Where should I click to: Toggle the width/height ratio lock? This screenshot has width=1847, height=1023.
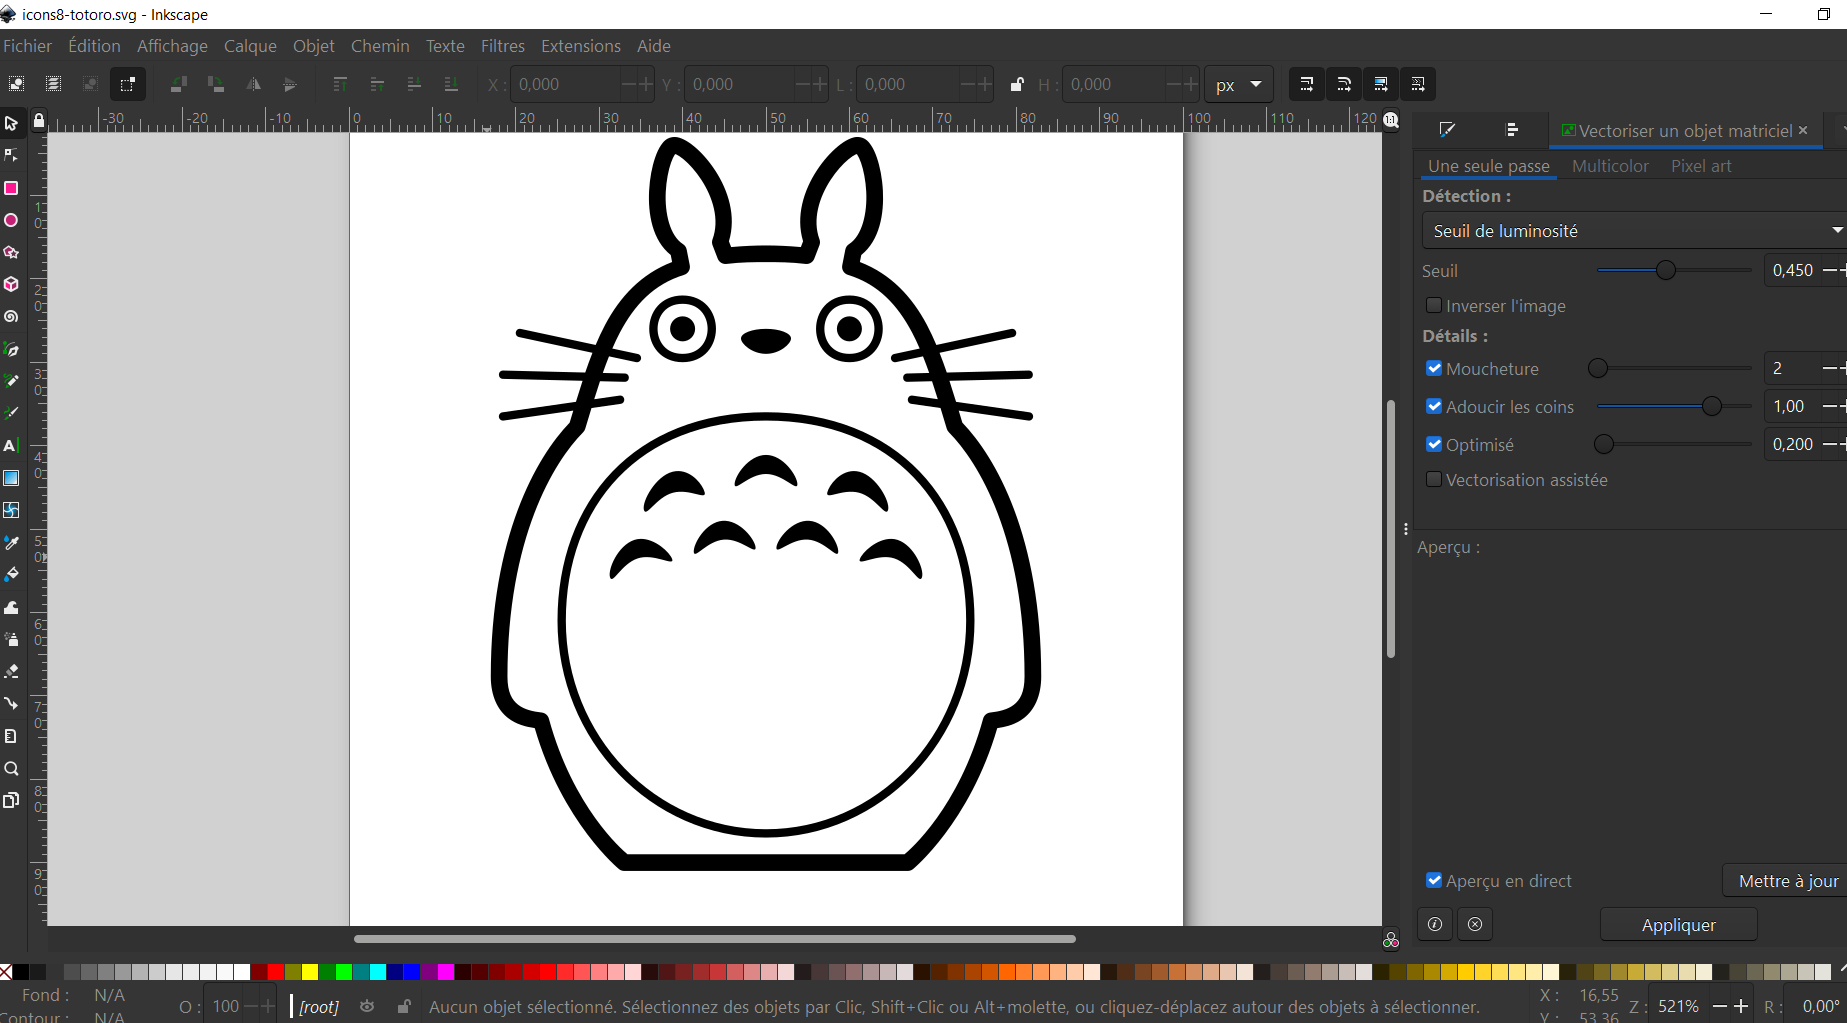pos(1017,85)
